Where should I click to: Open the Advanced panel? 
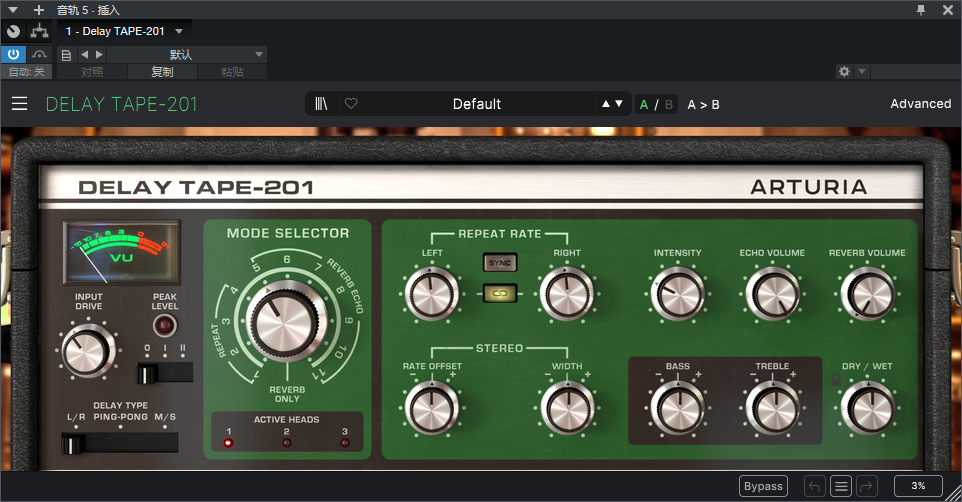(920, 104)
